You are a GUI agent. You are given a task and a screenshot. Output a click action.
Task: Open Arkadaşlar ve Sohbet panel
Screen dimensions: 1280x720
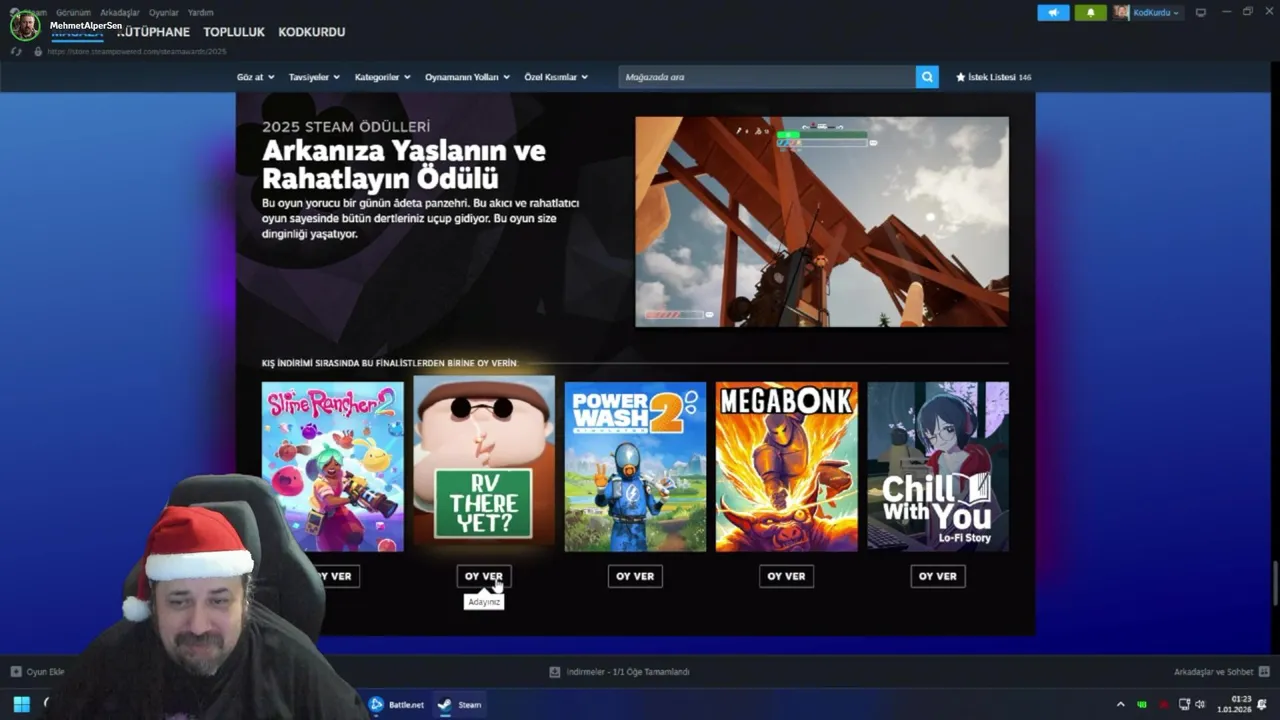[x=1222, y=672]
